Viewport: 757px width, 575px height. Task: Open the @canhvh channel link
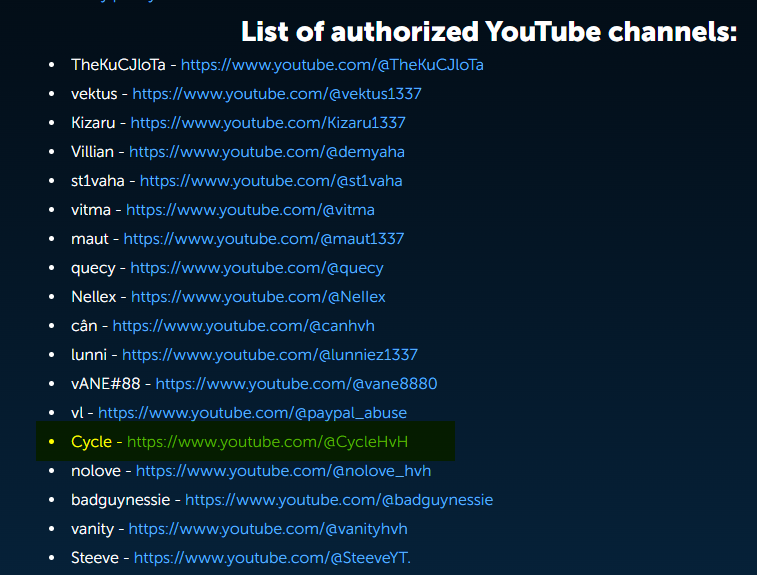pyautogui.click(x=244, y=326)
